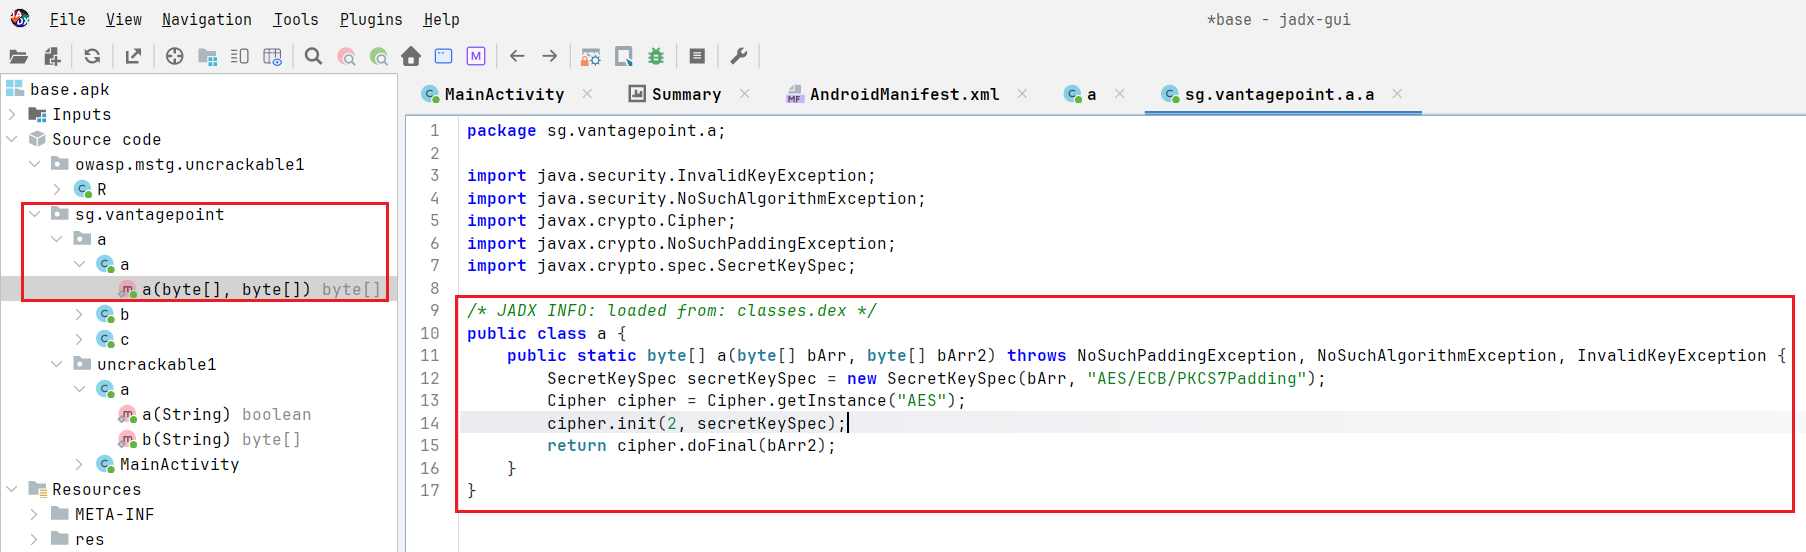The height and width of the screenshot is (552, 1806).
Task: Open the Quick tabs table icon
Action: 272,56
